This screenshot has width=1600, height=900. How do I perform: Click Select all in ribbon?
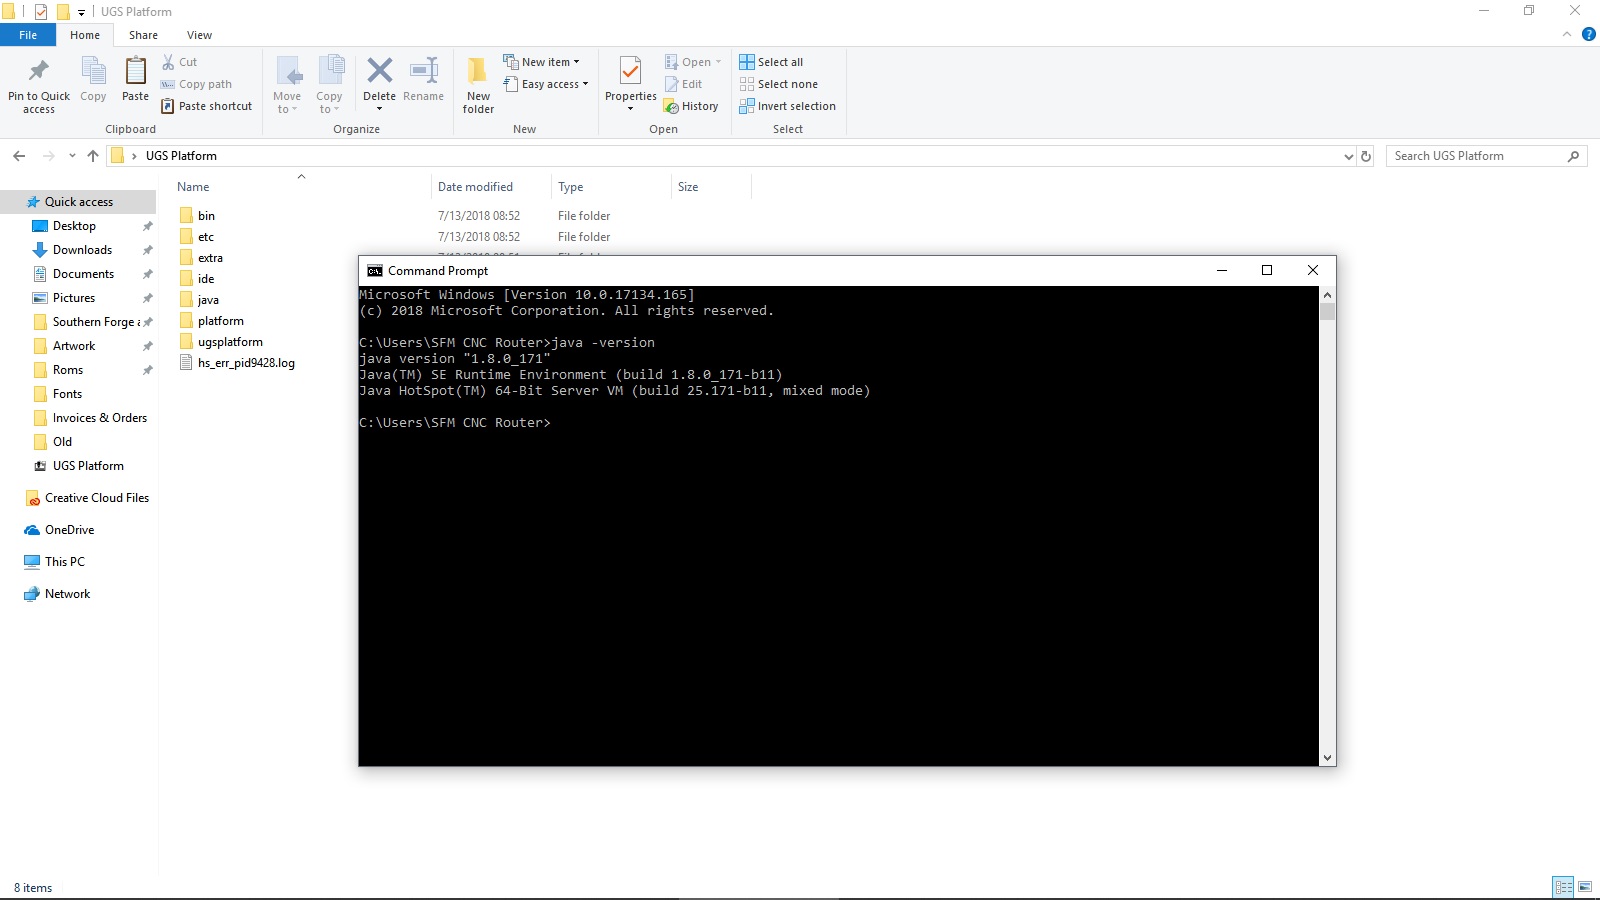(x=771, y=62)
